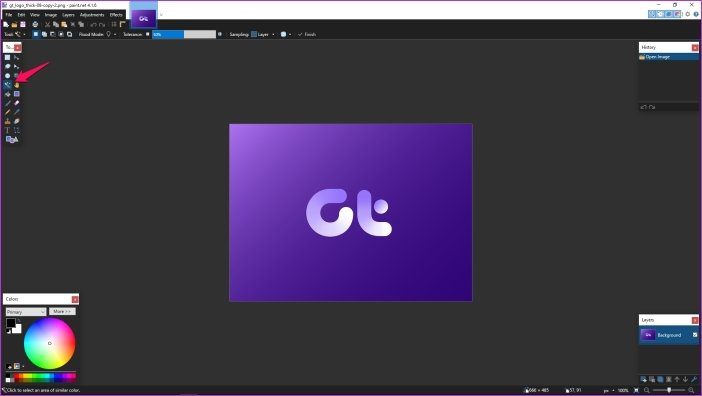This screenshot has height=396, width=702.
Task: Copy selection using toolbar copy icon
Action: click(56, 25)
